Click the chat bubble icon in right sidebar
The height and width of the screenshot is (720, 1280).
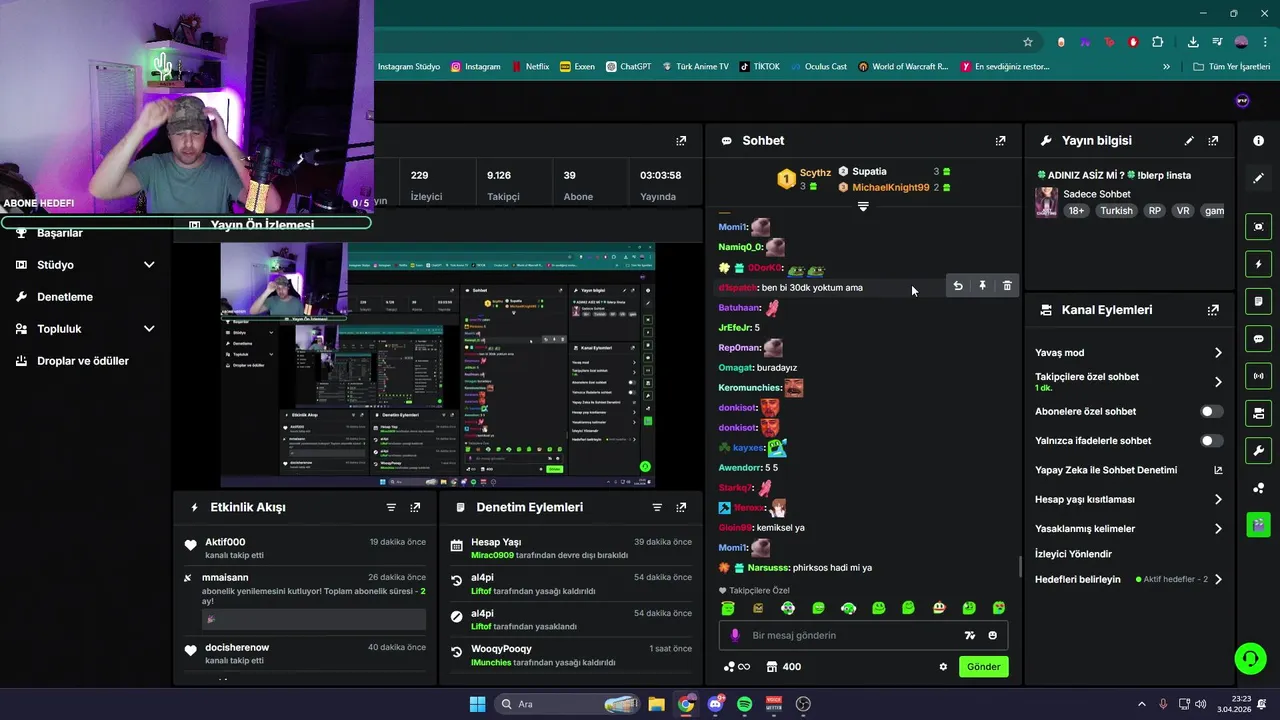[x=1258, y=339]
